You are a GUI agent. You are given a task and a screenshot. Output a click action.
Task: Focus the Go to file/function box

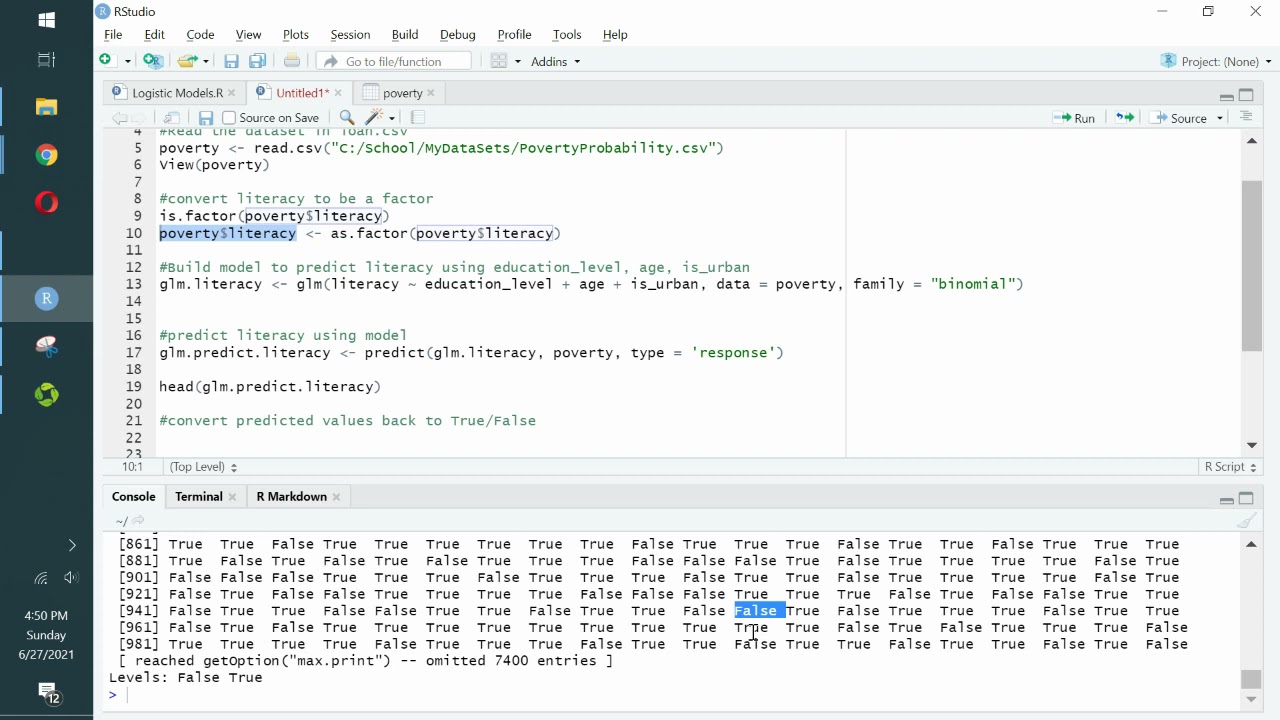point(394,61)
